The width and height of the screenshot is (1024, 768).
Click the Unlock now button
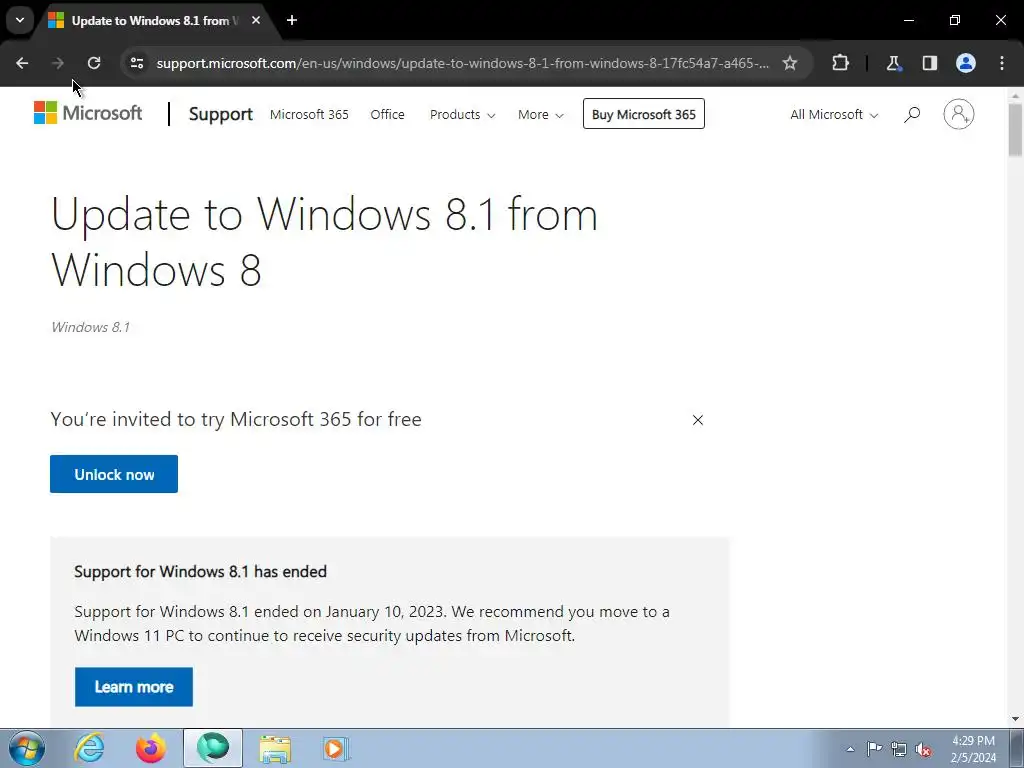[x=114, y=474]
